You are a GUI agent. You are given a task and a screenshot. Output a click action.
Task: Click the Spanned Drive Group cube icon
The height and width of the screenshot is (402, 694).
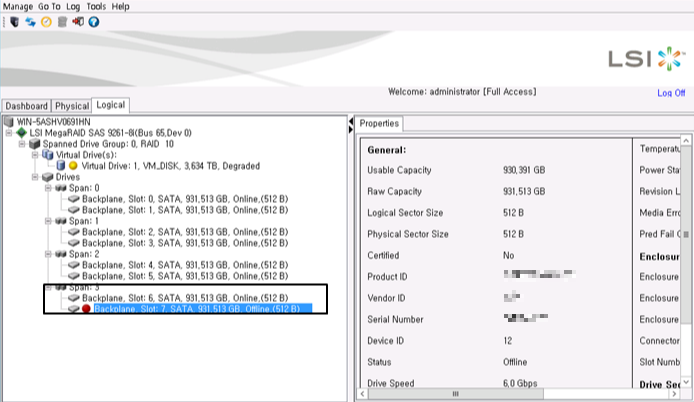34,143
